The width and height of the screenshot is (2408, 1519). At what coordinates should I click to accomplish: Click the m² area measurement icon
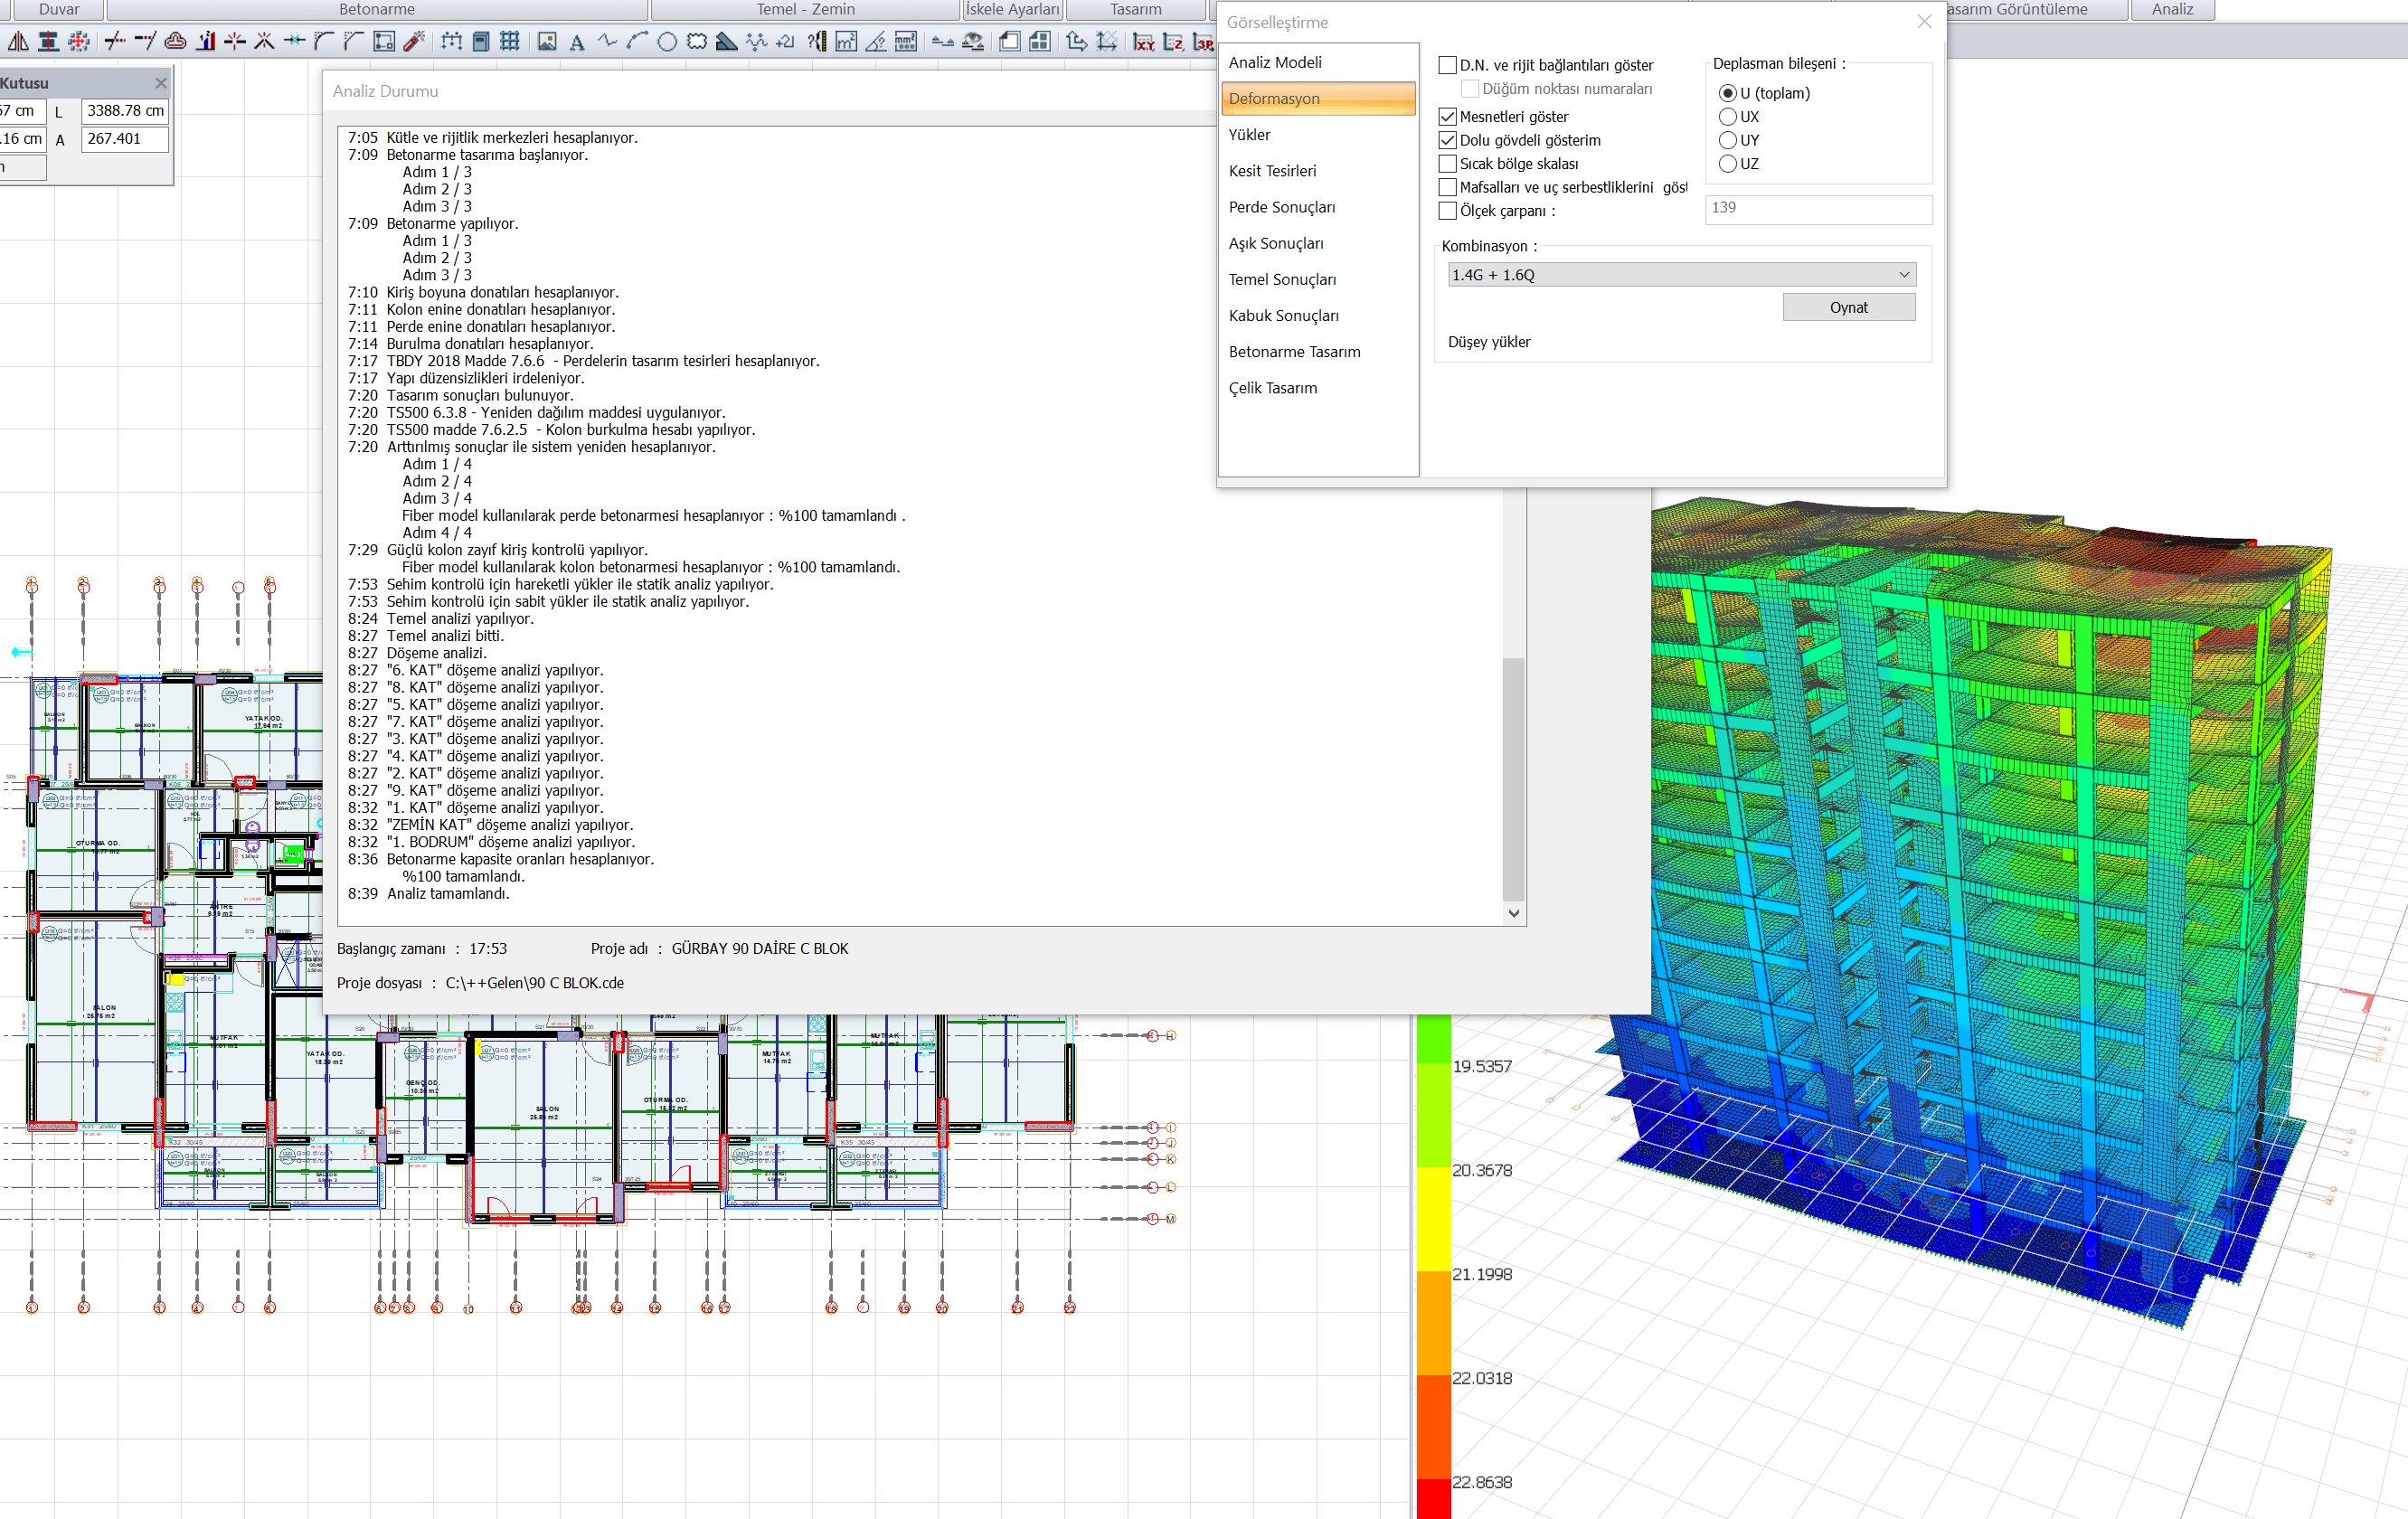(846, 42)
